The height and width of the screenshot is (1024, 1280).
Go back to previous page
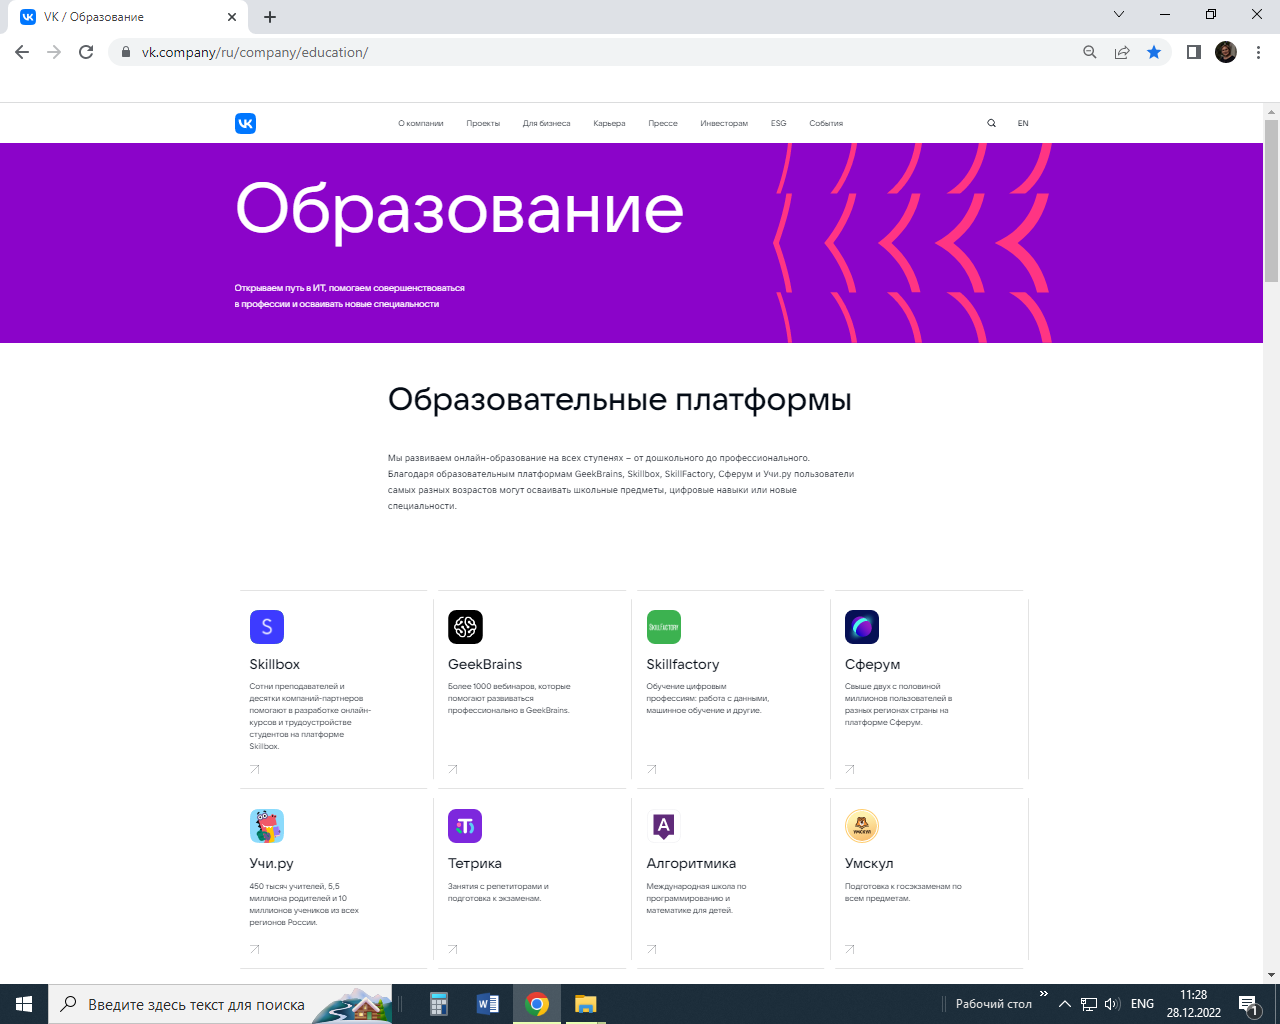click(22, 52)
